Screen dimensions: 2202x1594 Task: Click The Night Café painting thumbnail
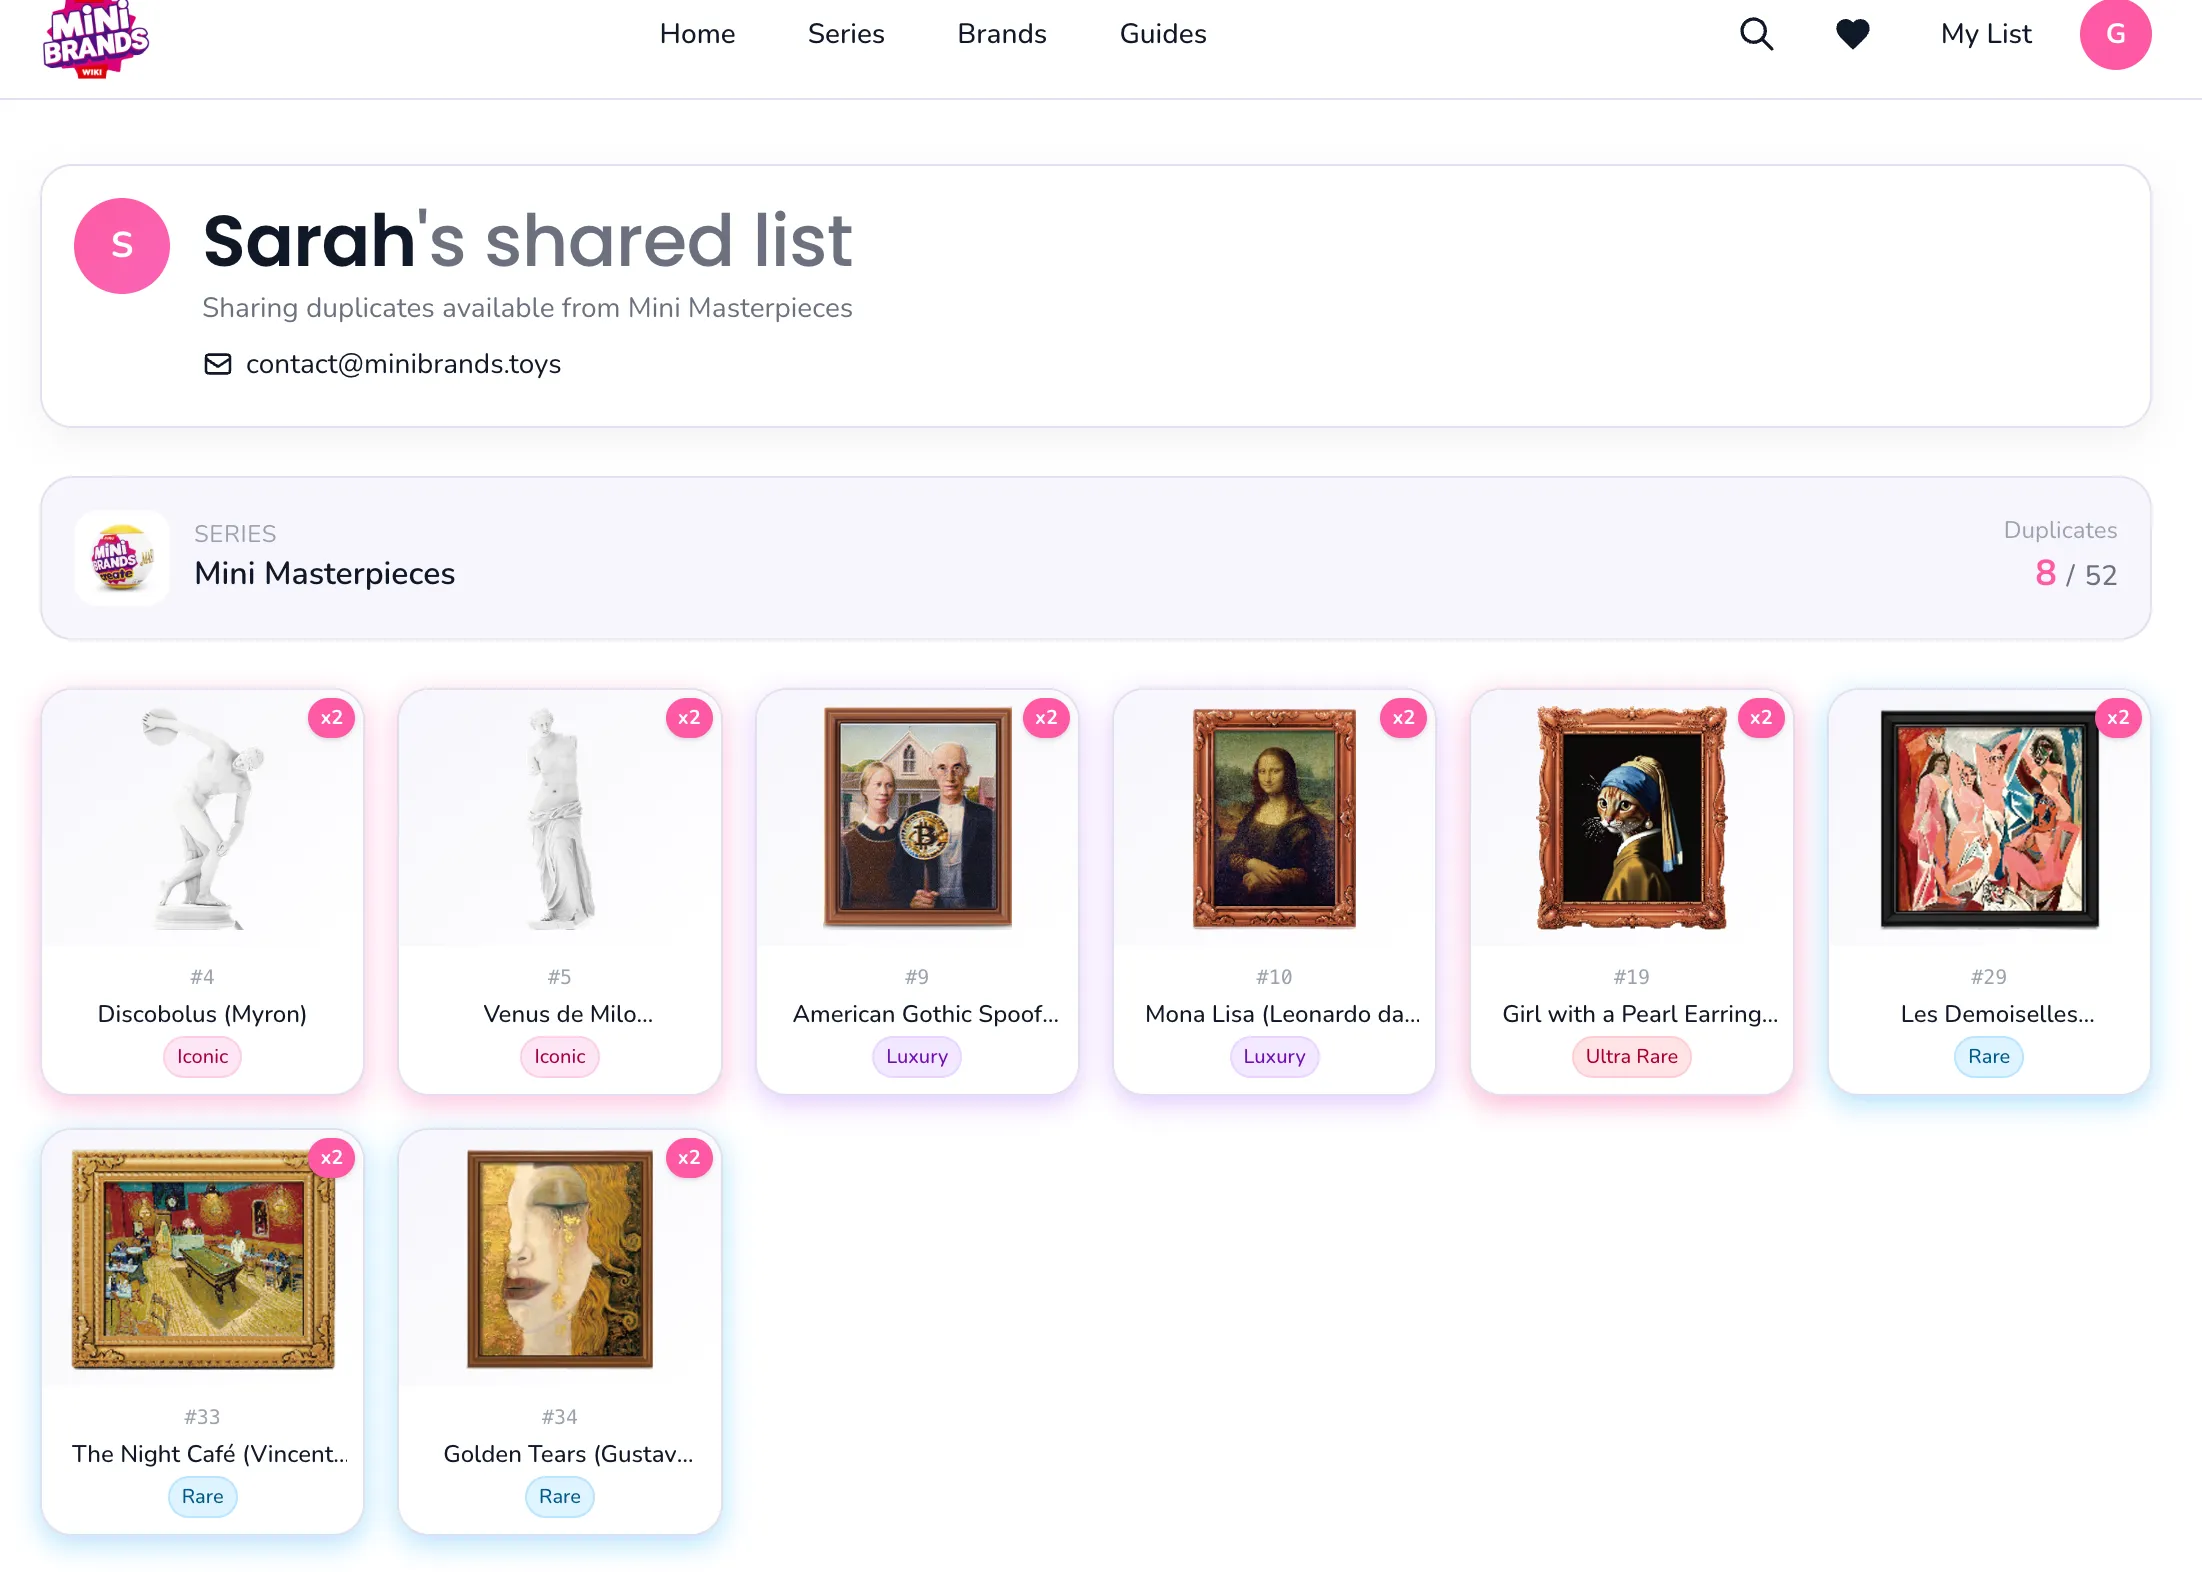pos(203,1259)
